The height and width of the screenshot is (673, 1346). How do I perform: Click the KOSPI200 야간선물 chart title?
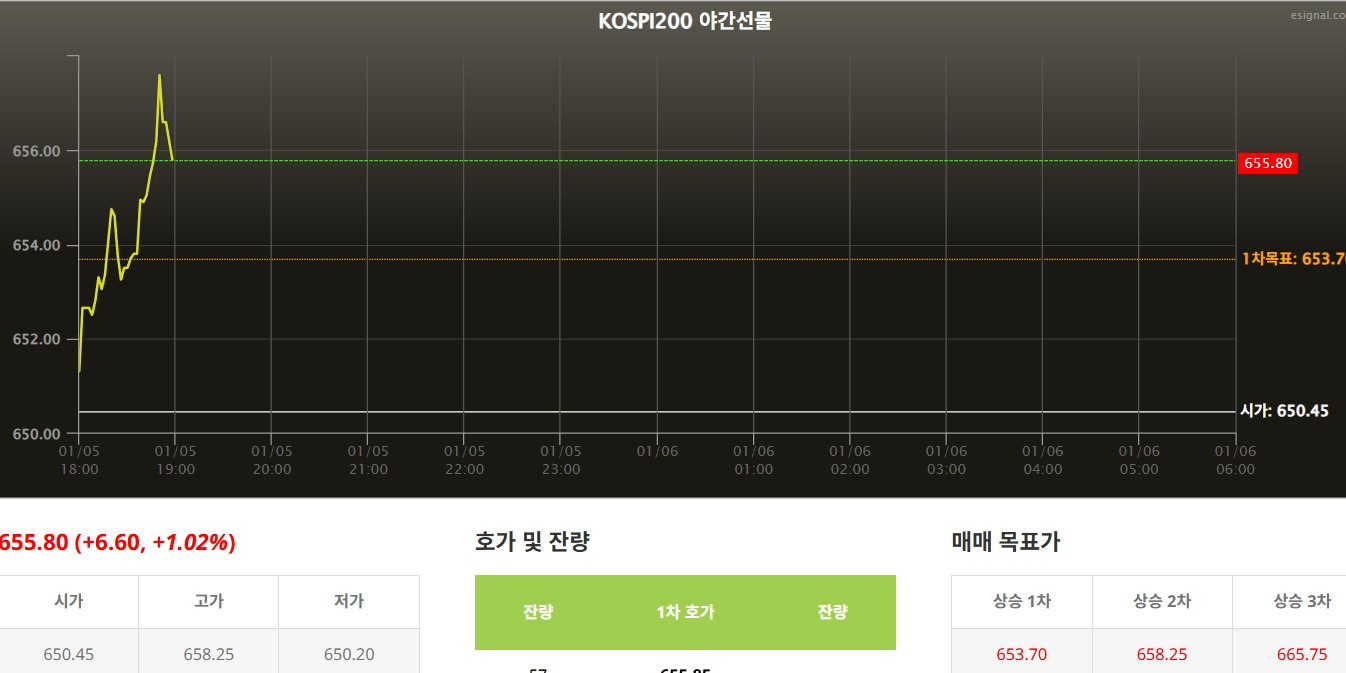click(685, 21)
